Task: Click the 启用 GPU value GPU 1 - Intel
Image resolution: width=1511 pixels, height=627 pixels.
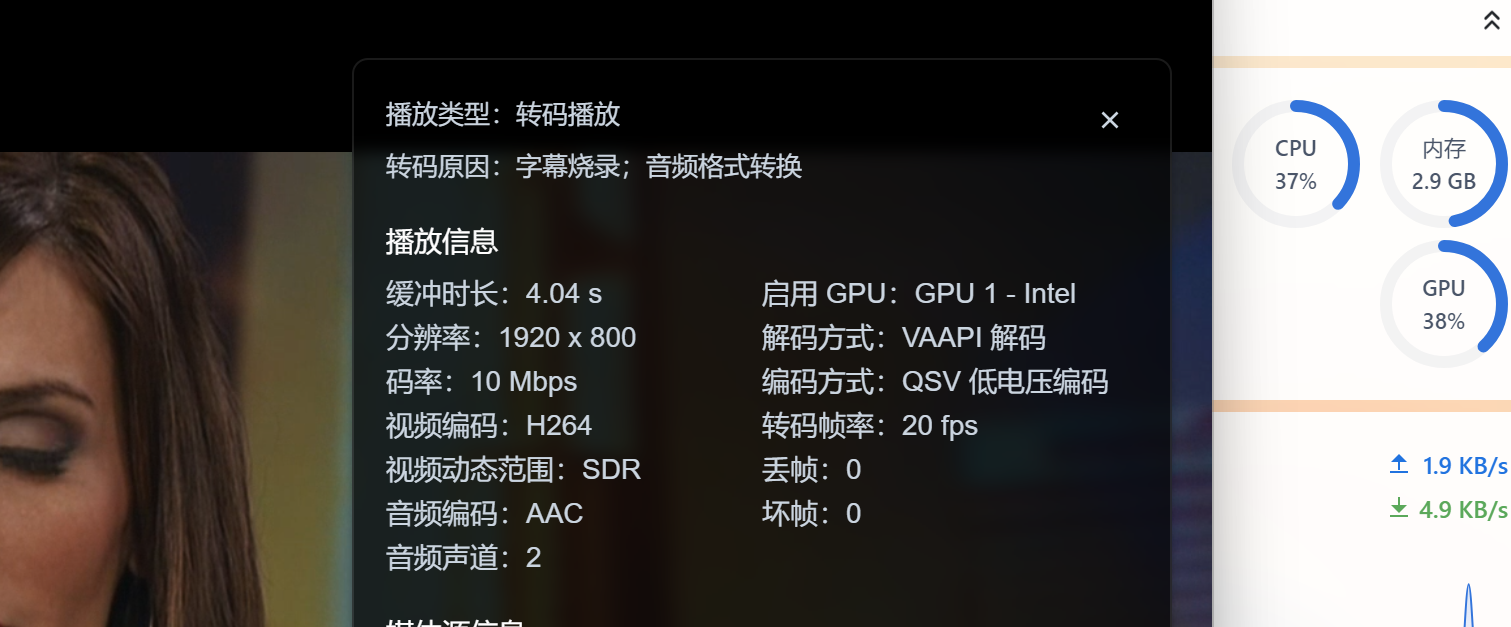Action: pyautogui.click(x=995, y=294)
